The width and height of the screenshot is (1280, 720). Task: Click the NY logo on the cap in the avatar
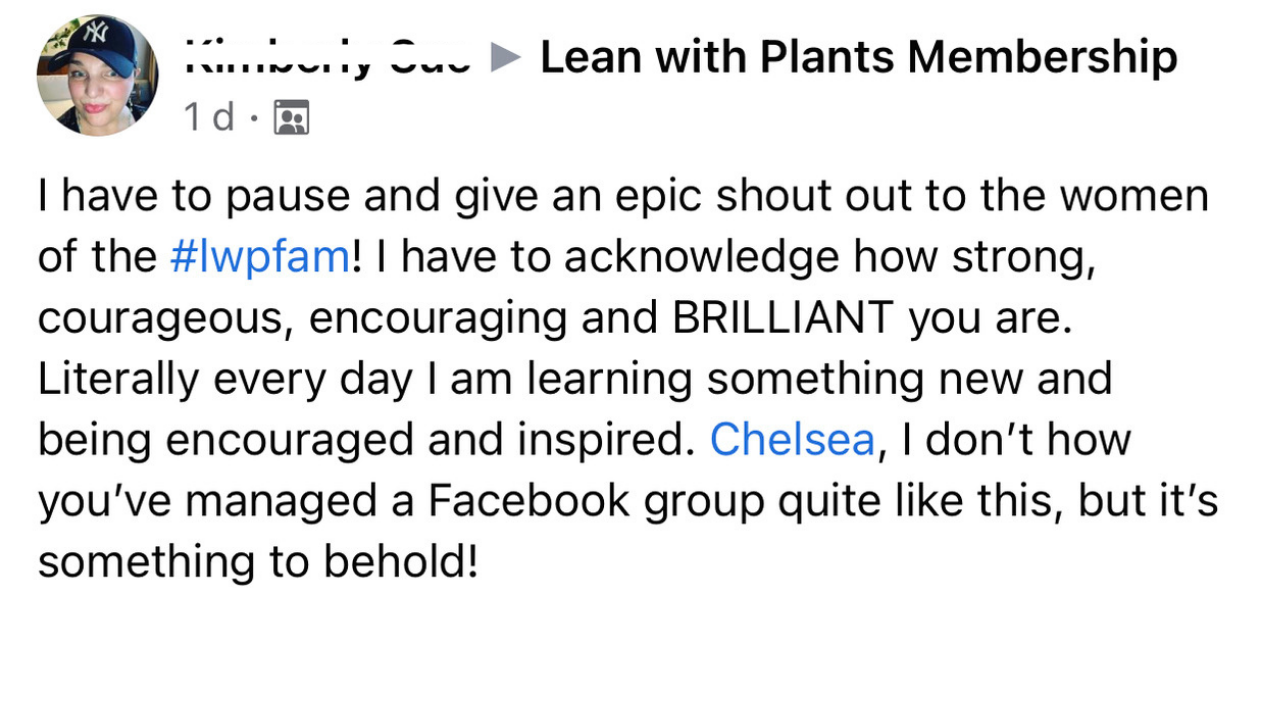[96, 34]
